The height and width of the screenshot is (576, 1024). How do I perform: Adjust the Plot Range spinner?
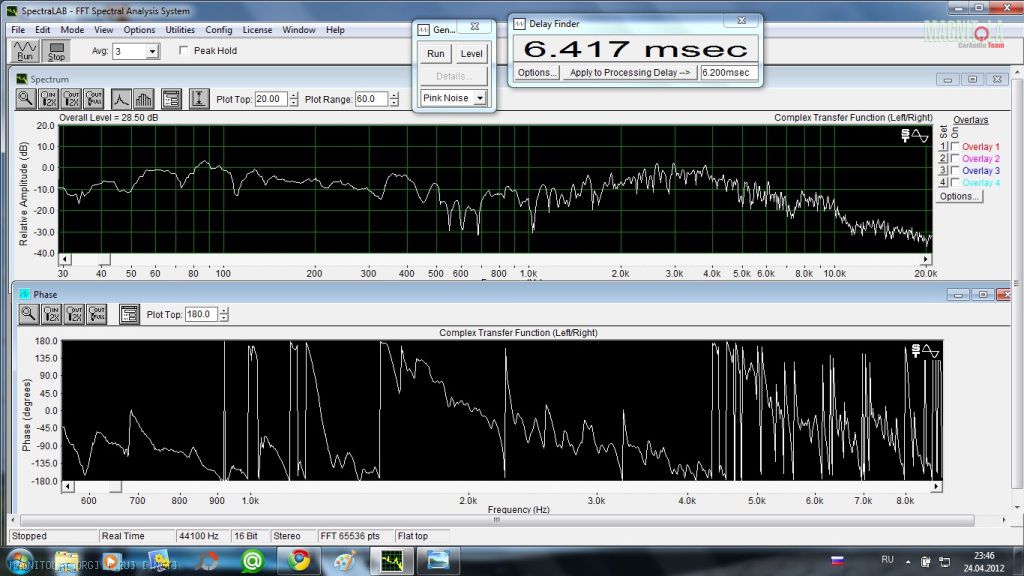[394, 99]
